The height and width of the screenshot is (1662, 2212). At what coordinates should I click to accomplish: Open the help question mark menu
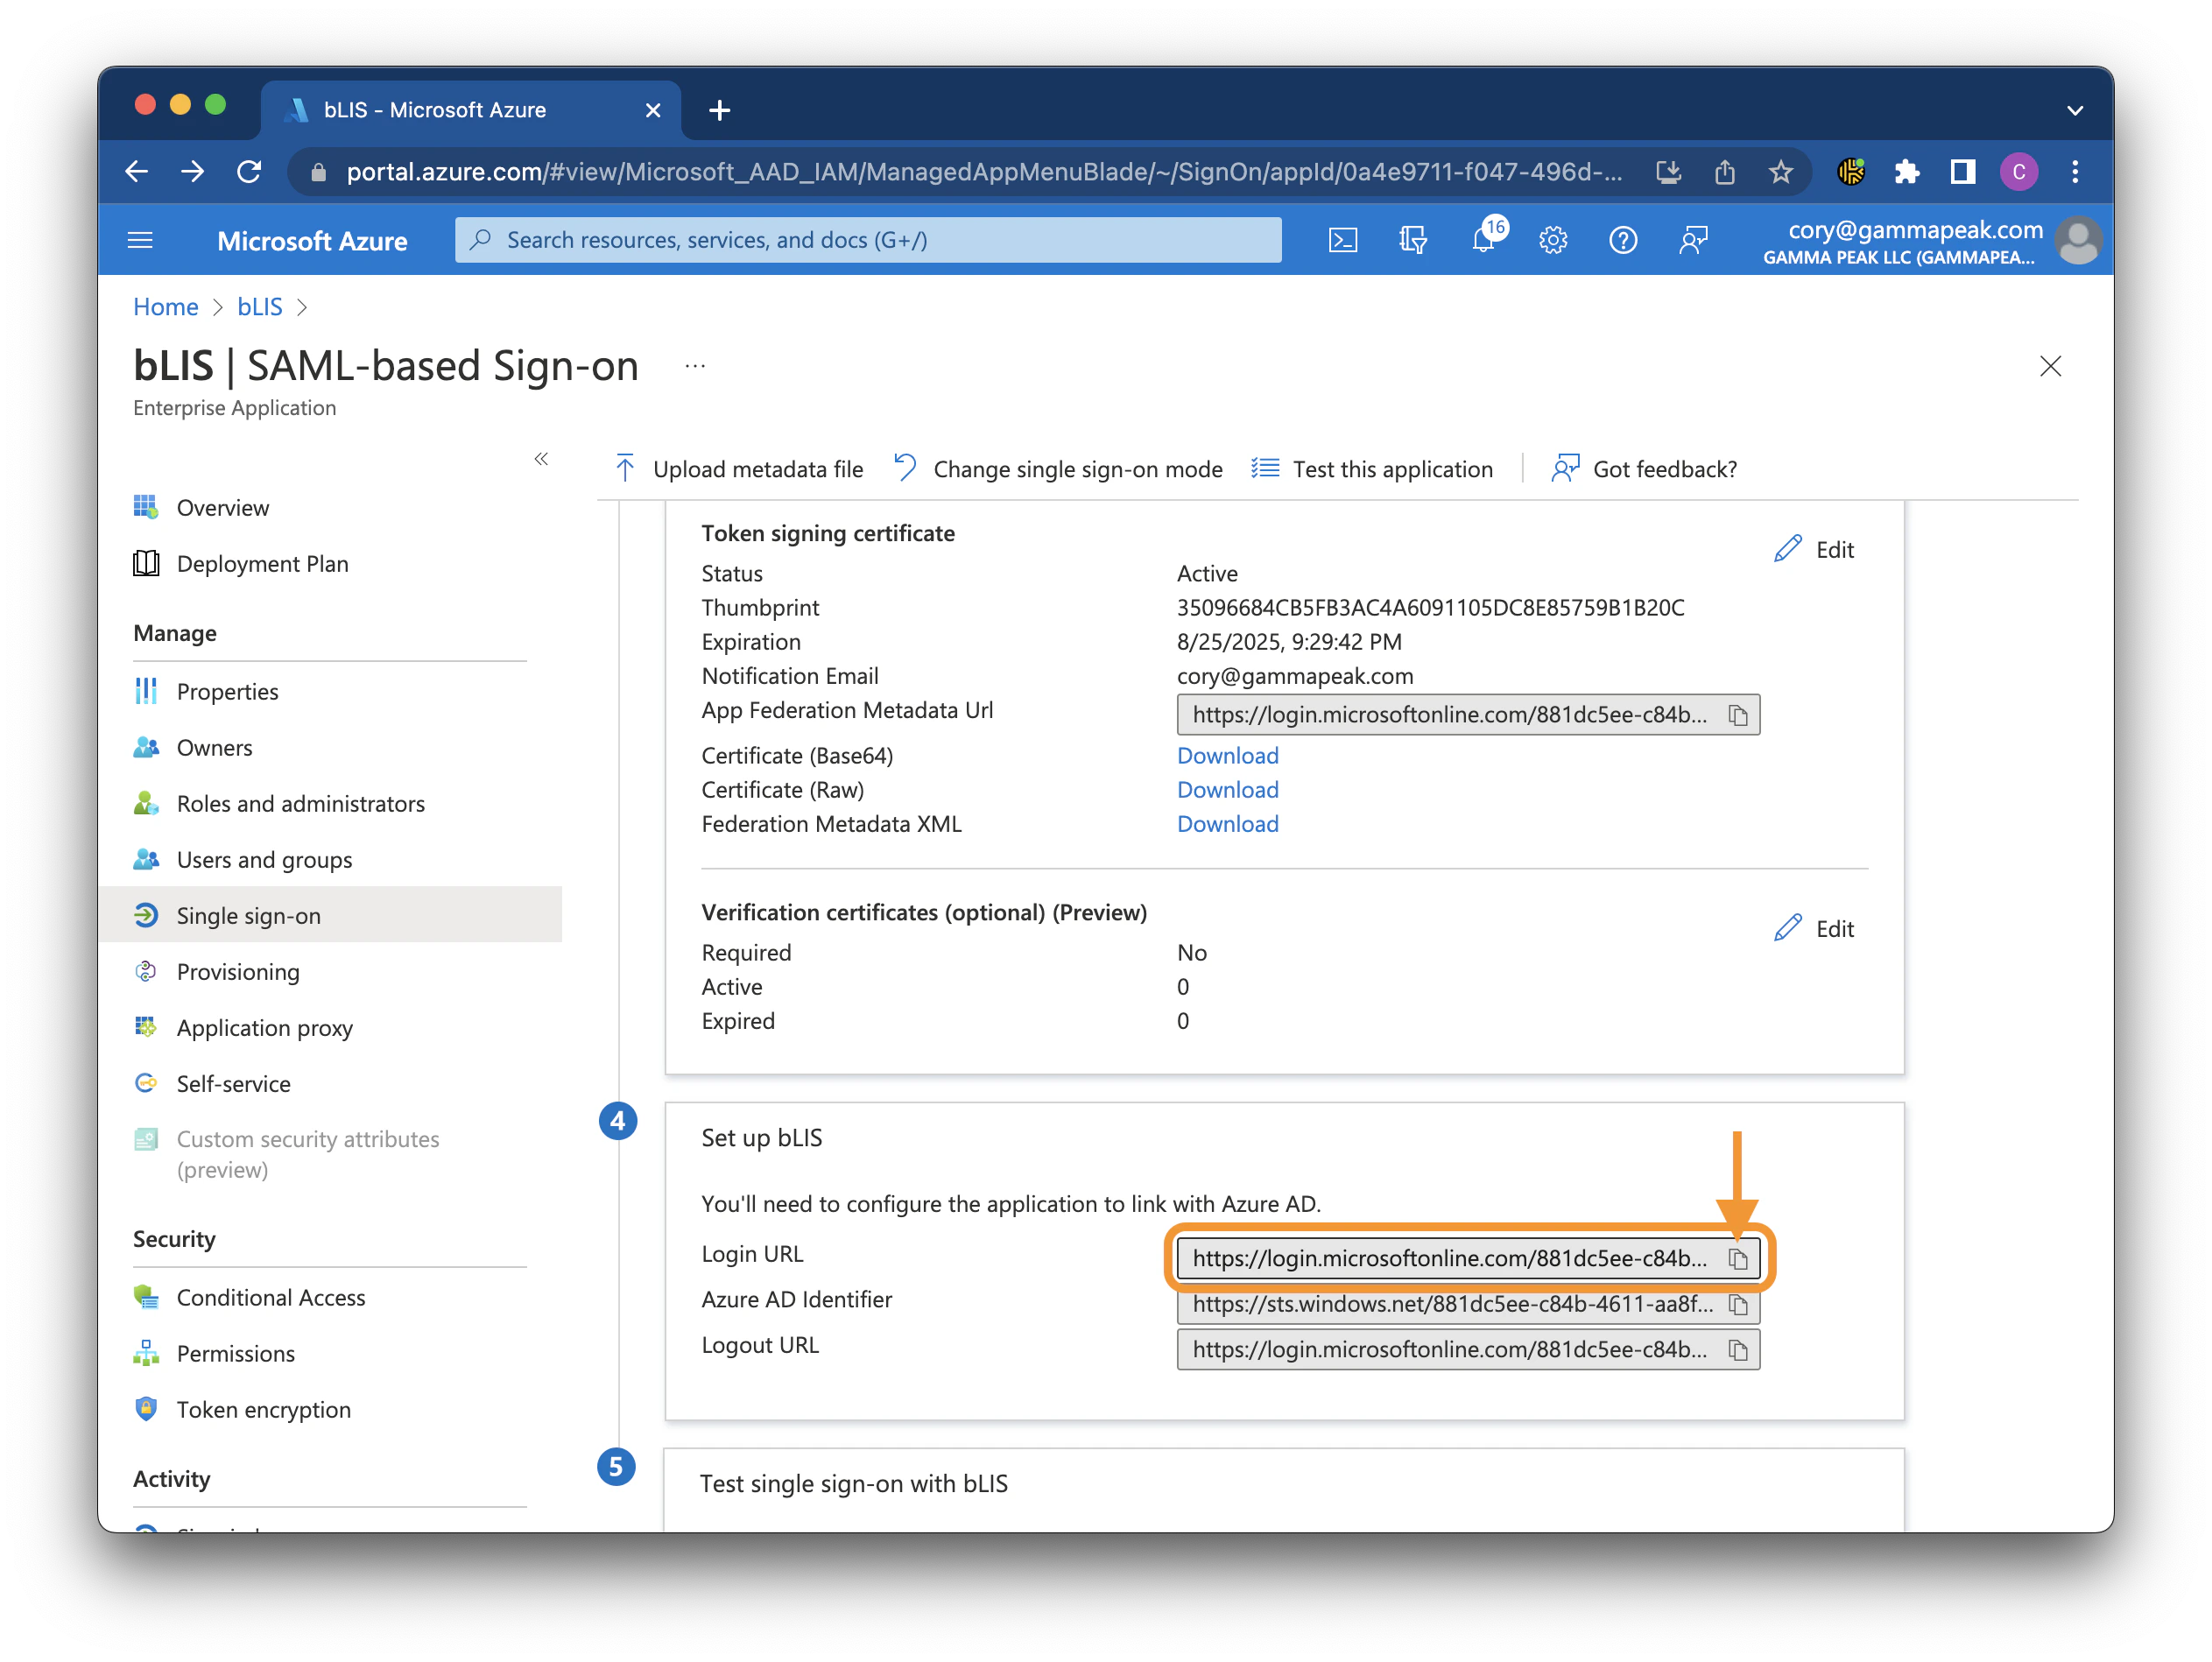[1622, 240]
